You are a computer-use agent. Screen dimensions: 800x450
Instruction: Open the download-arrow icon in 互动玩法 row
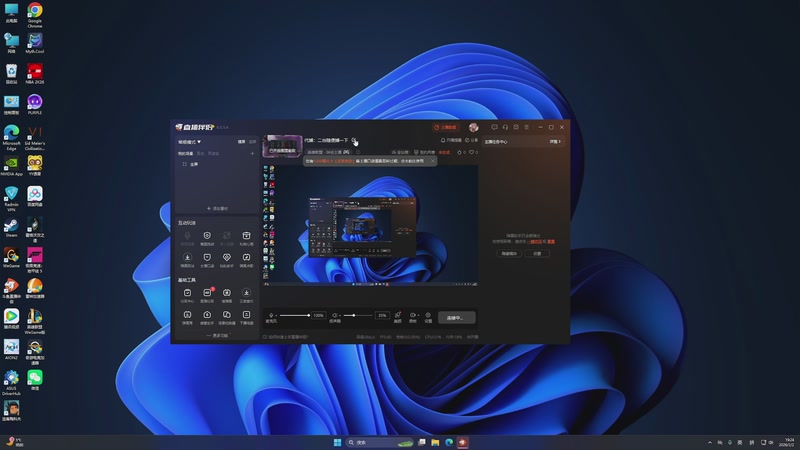point(187,257)
